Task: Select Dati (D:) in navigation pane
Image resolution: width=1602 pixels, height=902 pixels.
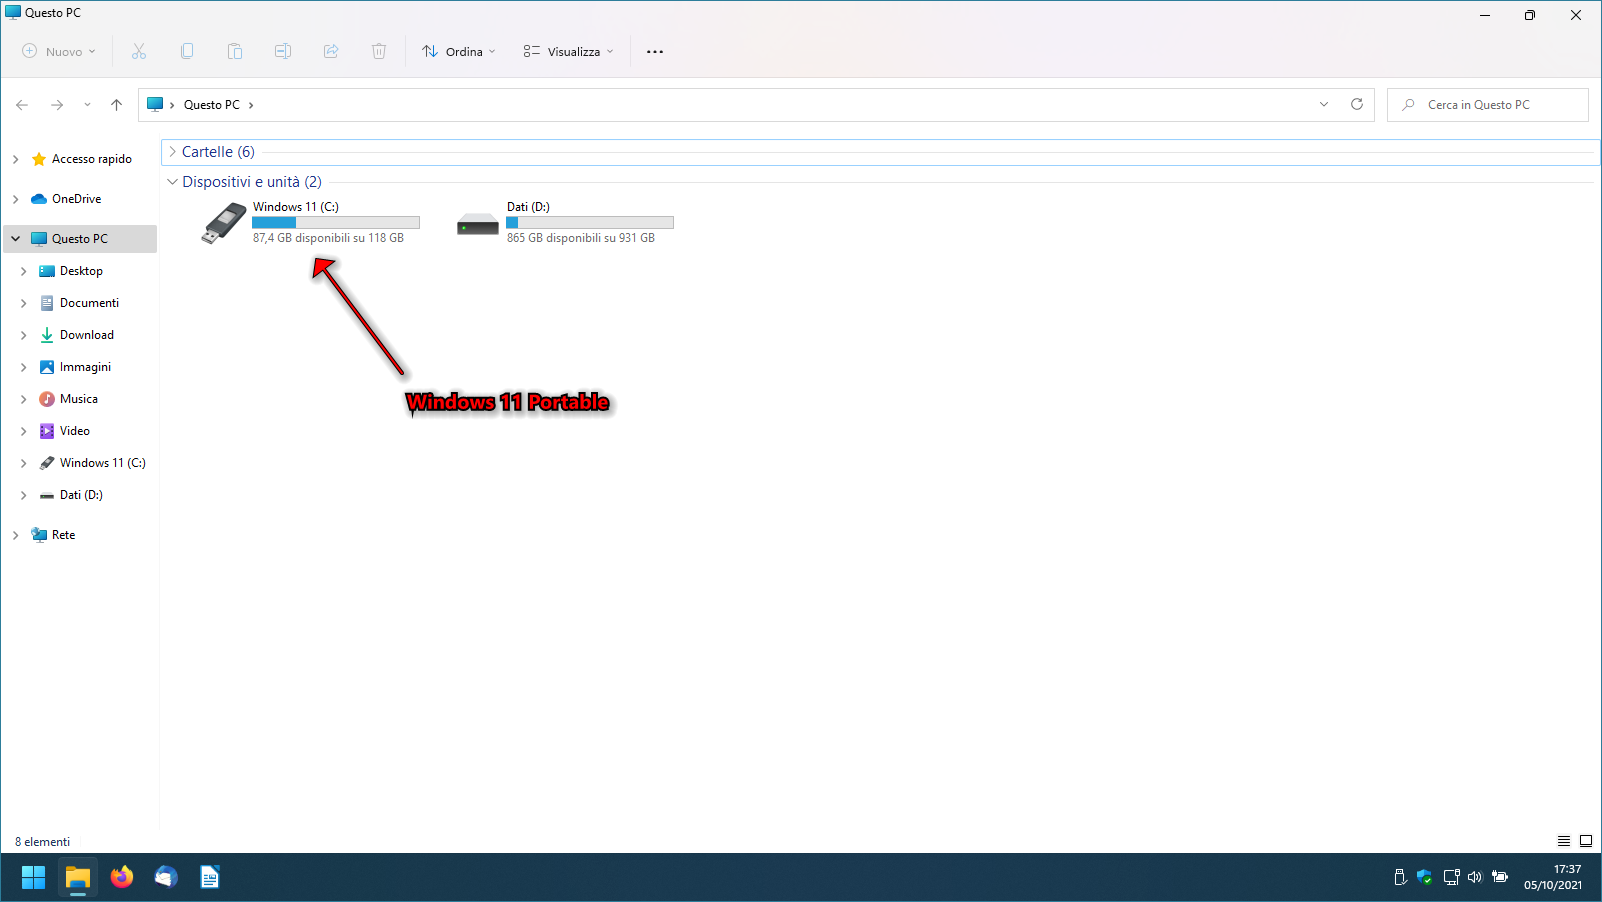Action: 81,495
